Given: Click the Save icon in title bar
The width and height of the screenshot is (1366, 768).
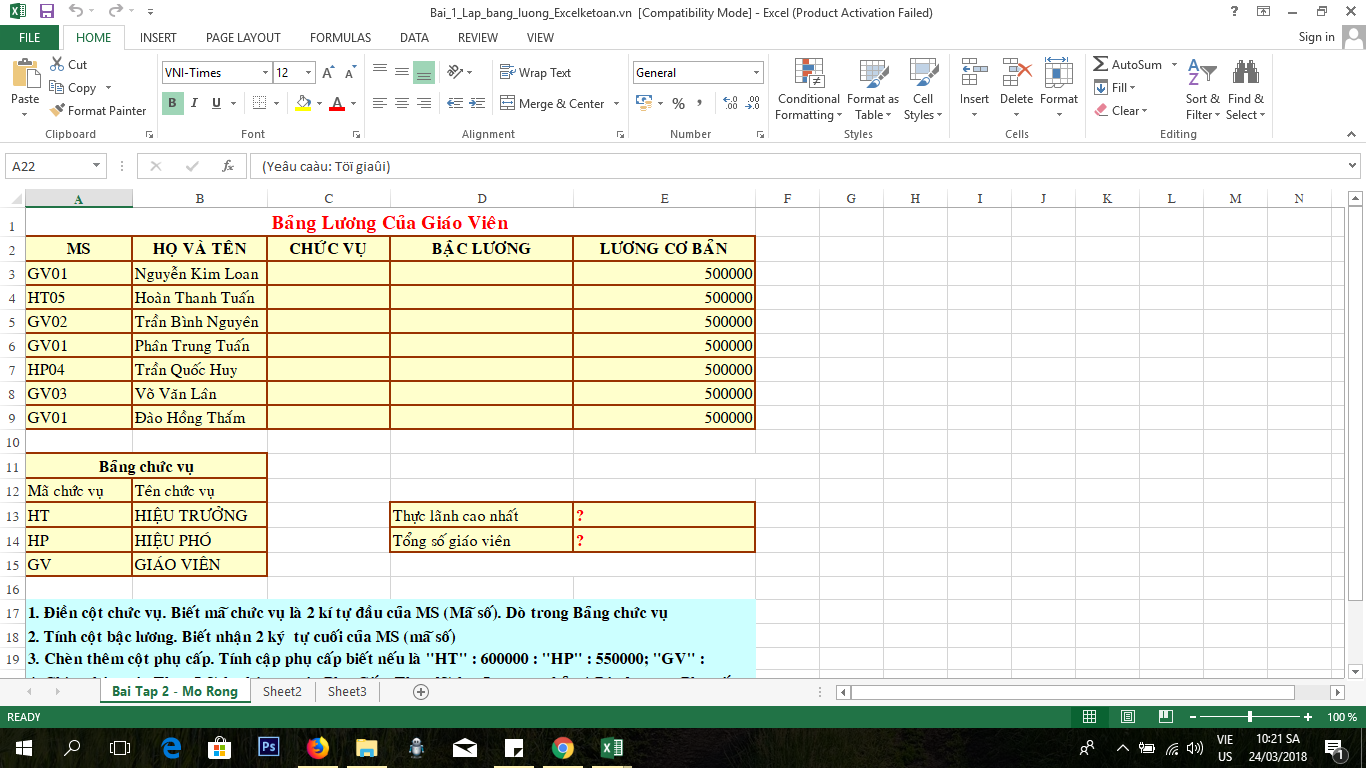Looking at the screenshot, I should click(47, 12).
